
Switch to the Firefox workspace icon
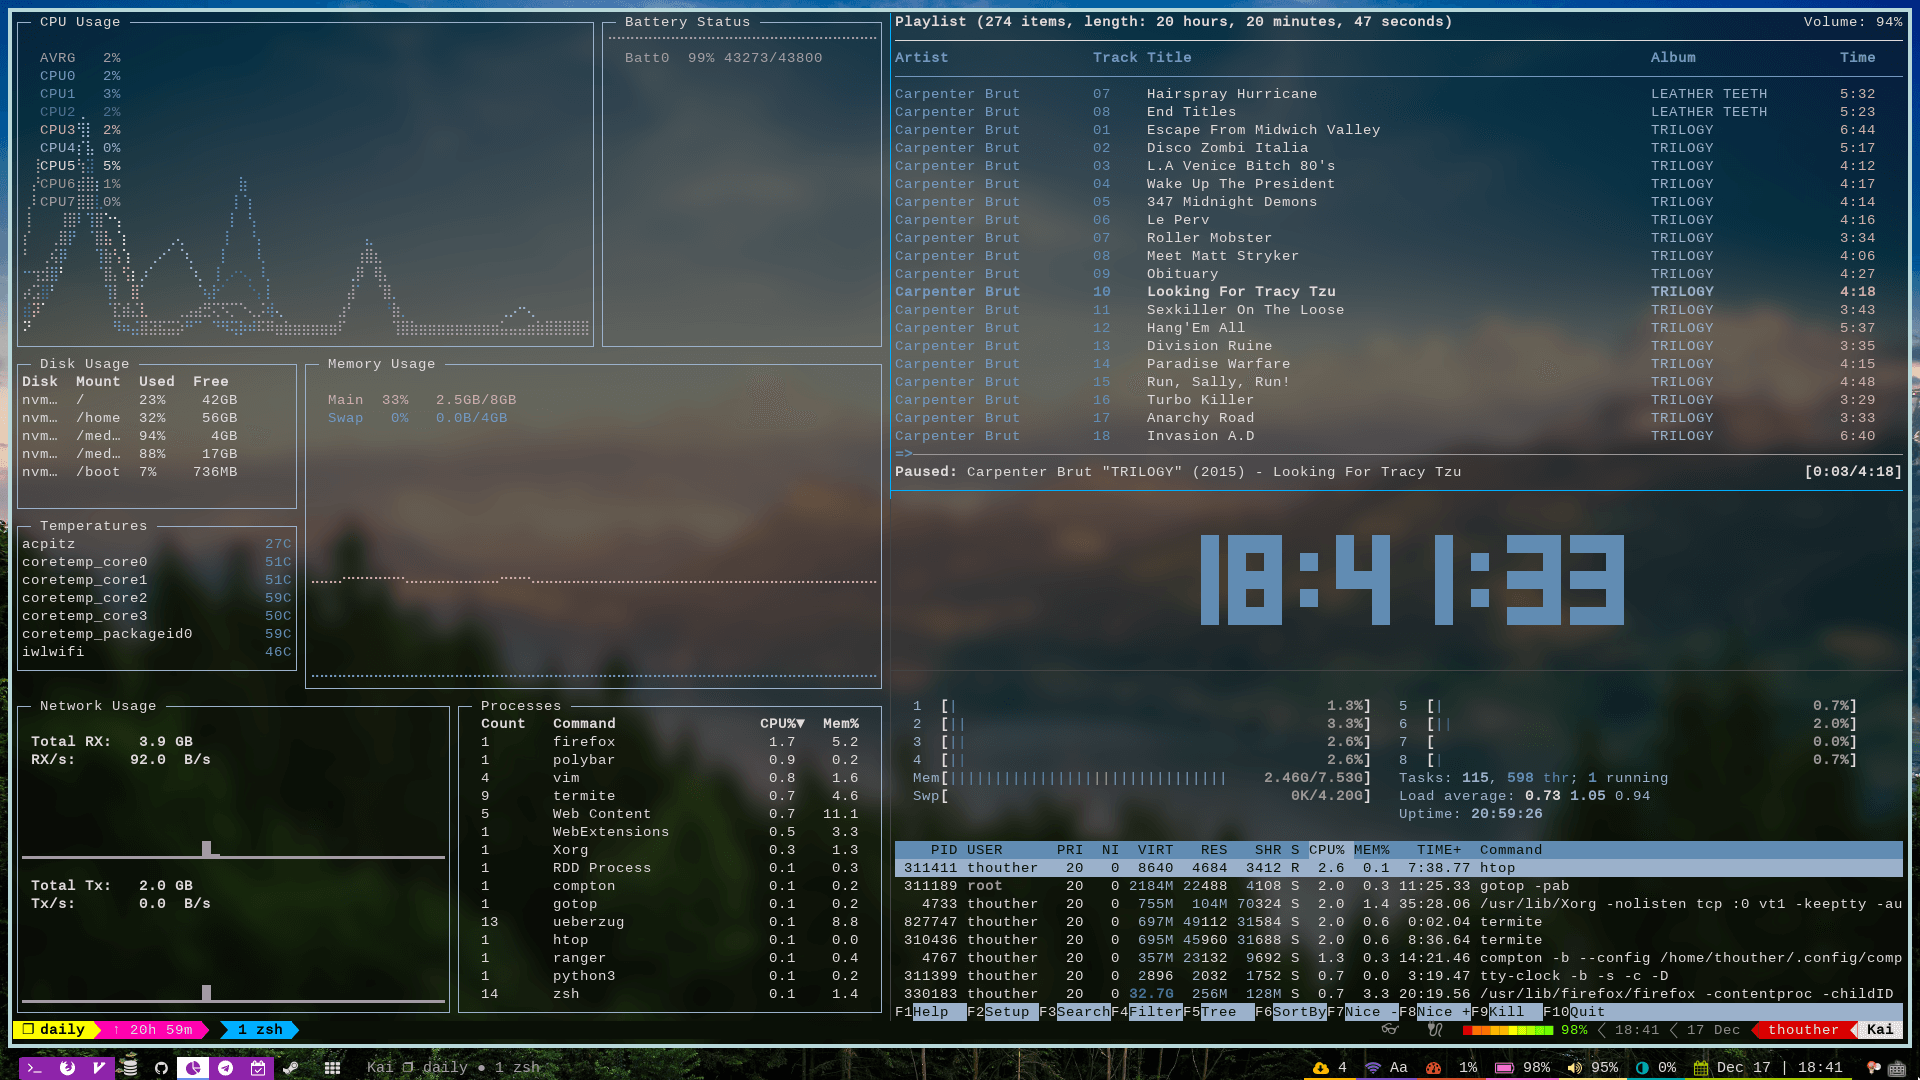click(67, 1068)
